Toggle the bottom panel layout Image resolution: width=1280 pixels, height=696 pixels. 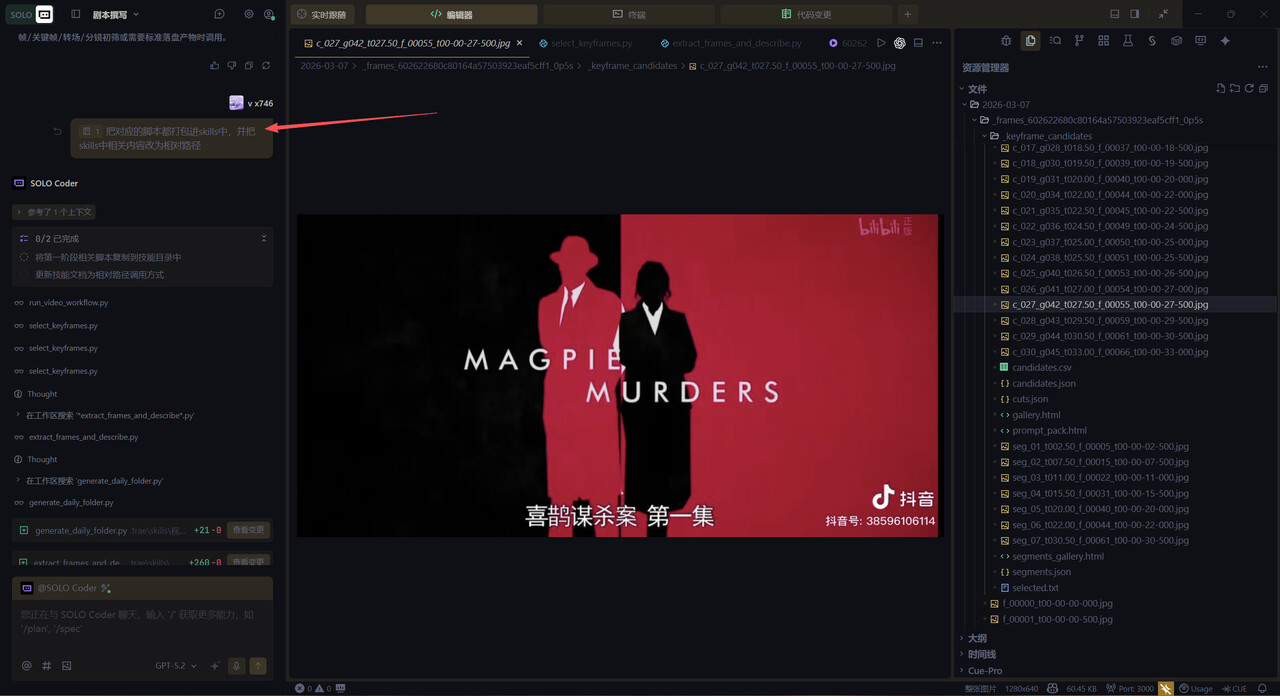[1115, 15]
